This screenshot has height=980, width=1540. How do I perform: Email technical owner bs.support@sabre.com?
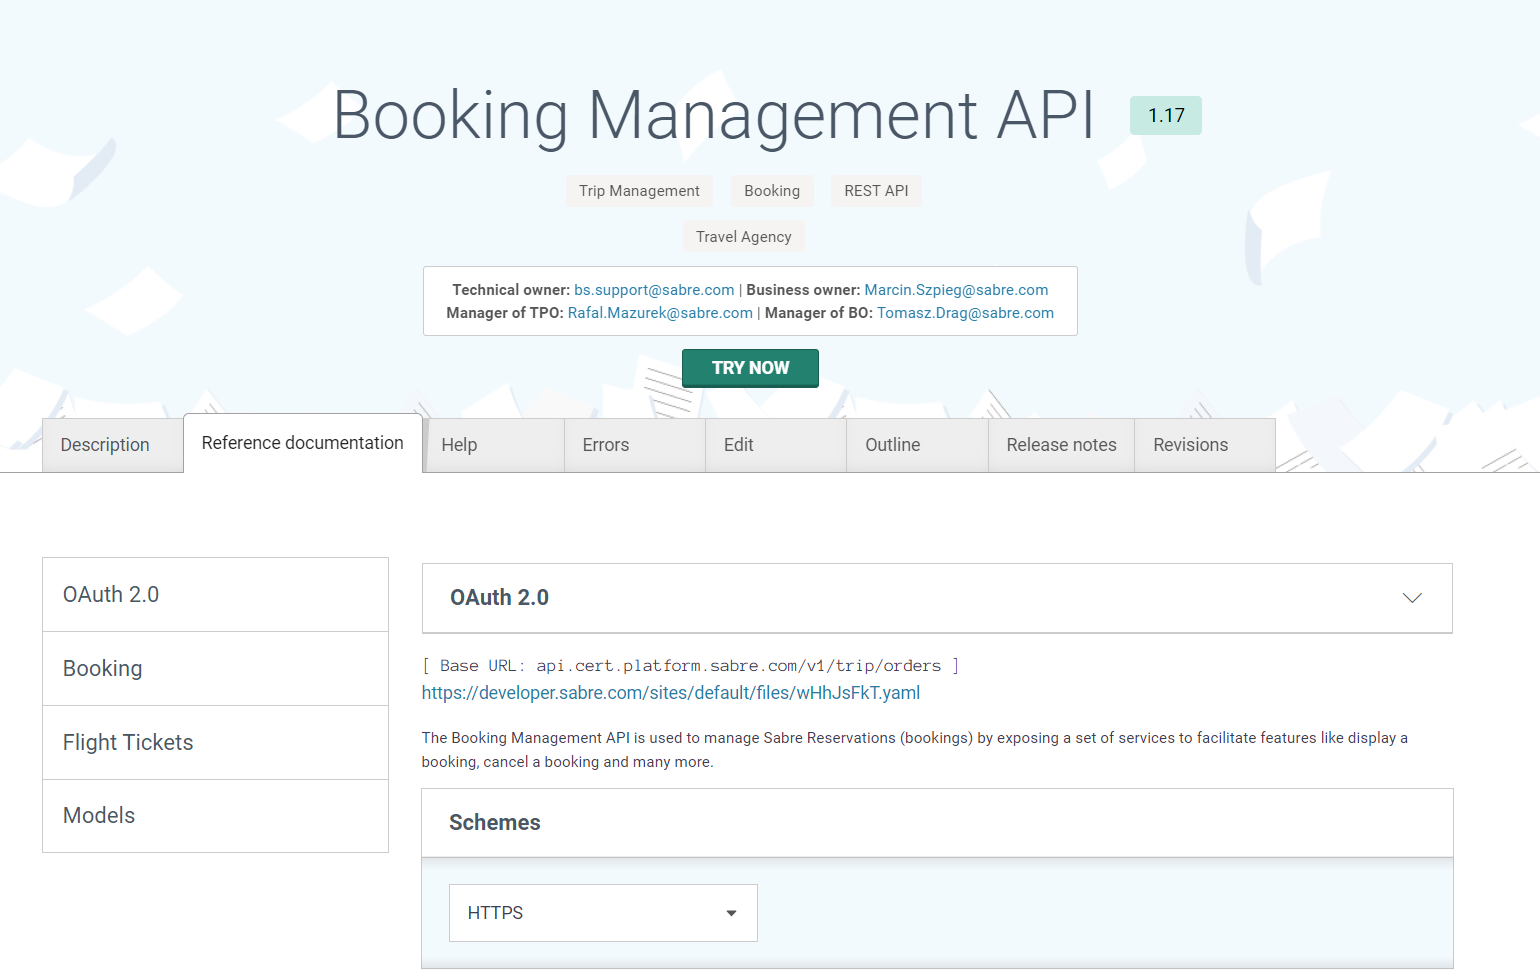click(x=654, y=290)
